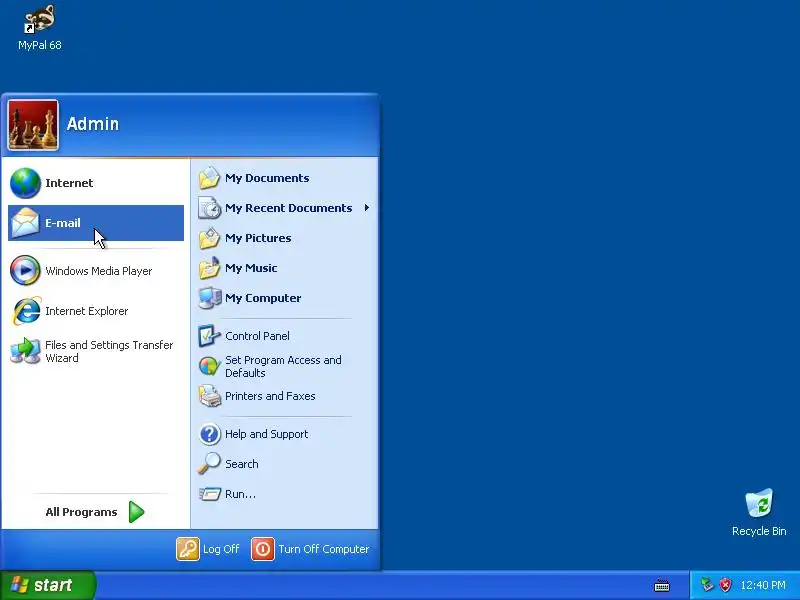Choose the Internet Explorer text label
The width and height of the screenshot is (800, 600).
click(x=86, y=311)
